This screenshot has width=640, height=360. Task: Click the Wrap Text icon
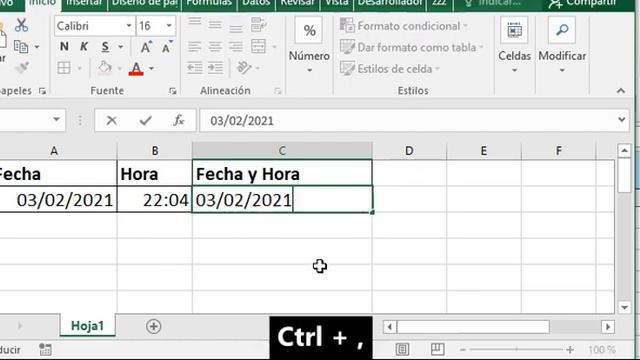tap(258, 25)
